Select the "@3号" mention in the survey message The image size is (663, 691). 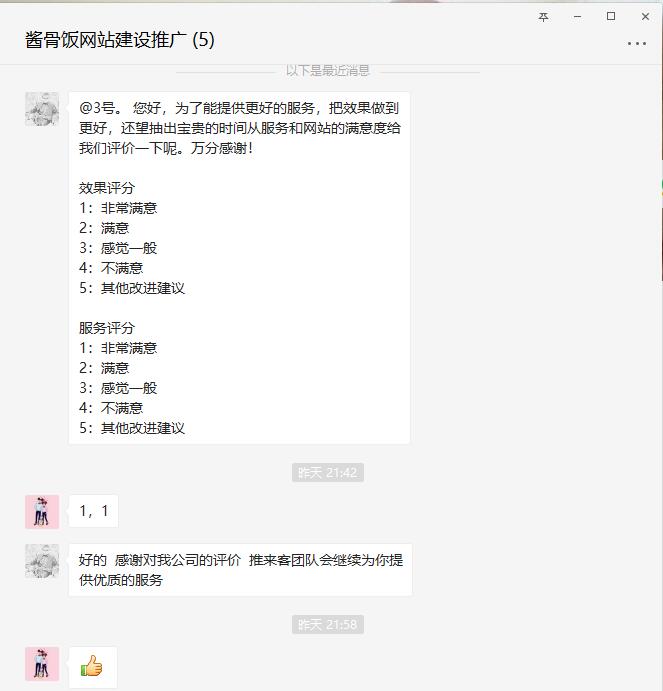[97, 108]
